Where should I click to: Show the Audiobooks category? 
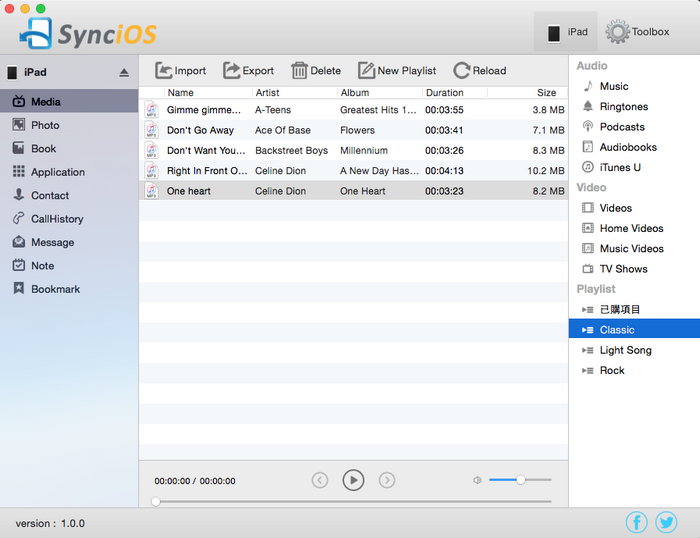coord(634,147)
